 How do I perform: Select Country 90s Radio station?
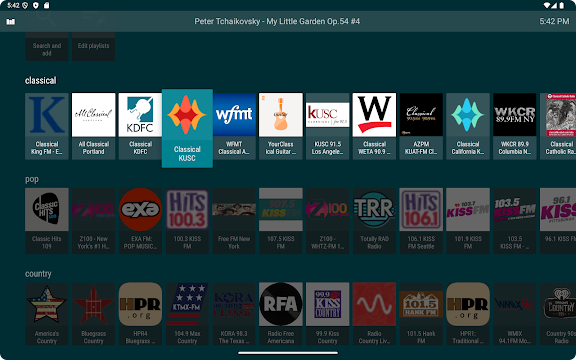coord(558,314)
